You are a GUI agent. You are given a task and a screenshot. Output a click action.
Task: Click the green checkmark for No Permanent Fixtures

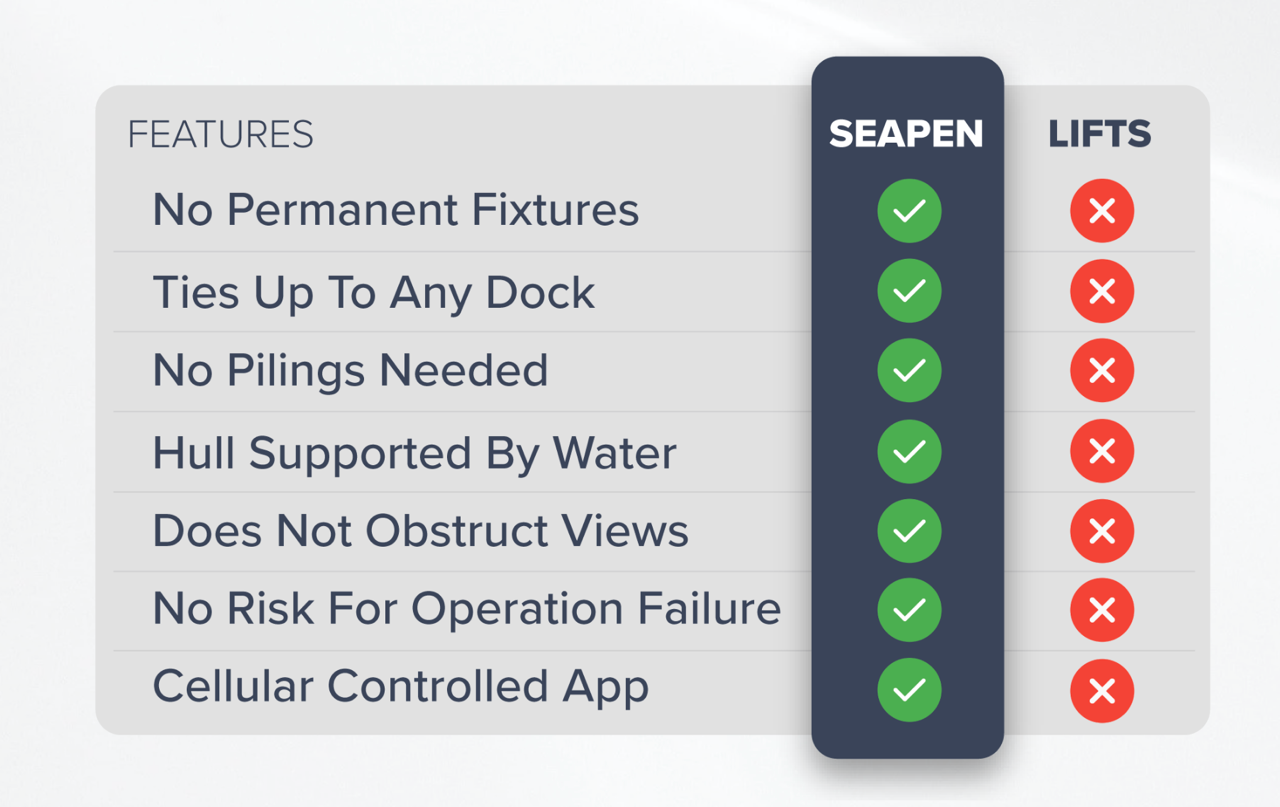click(909, 211)
